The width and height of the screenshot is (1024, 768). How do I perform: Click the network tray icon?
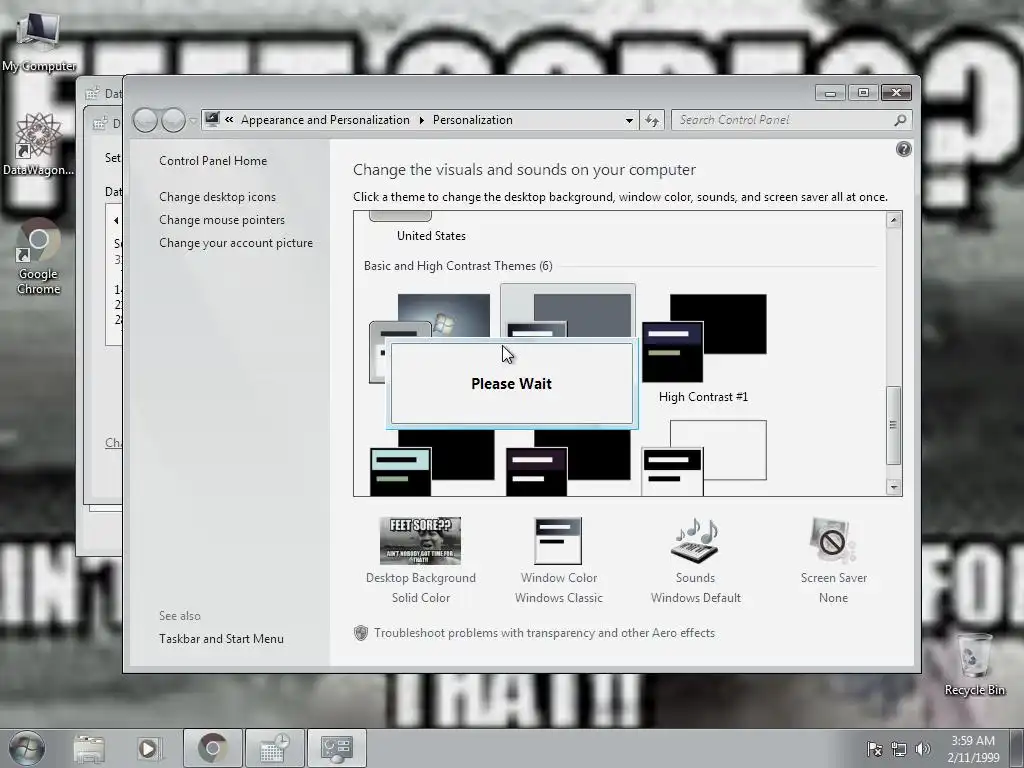tap(899, 749)
